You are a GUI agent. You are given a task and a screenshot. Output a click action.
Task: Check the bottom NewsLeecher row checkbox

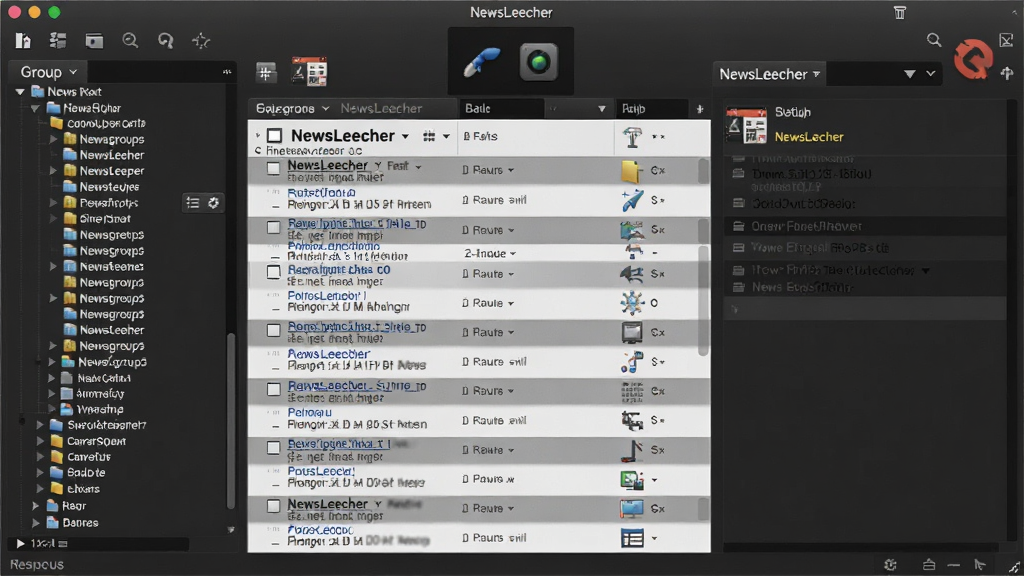274,506
